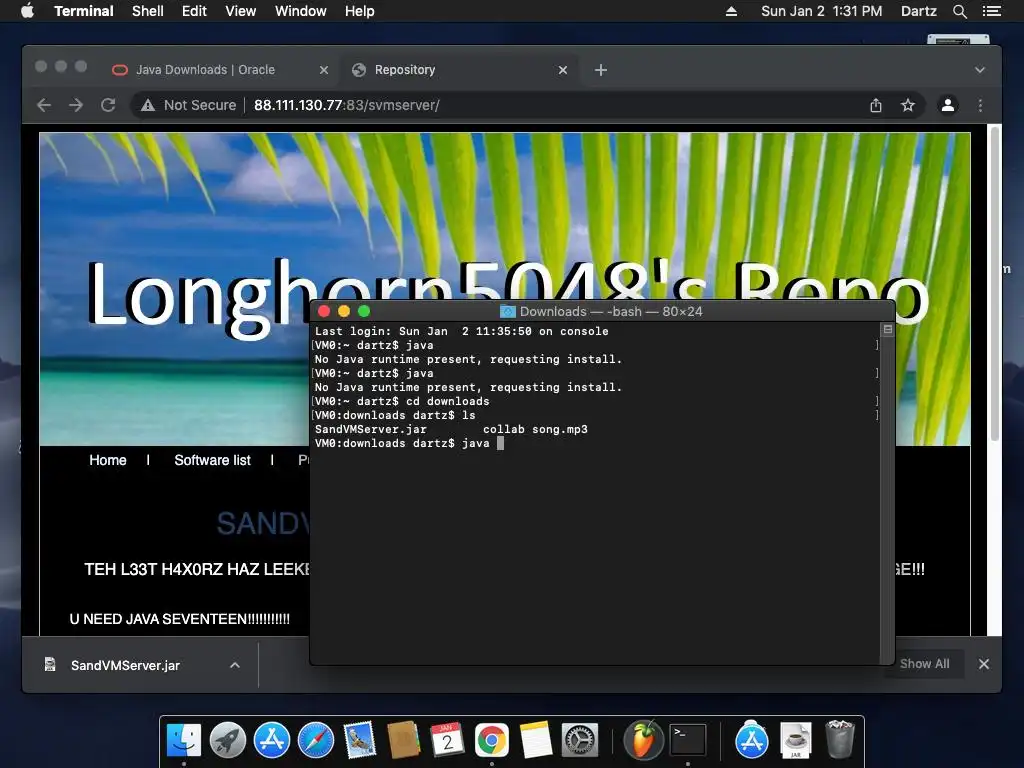The width and height of the screenshot is (1024, 768).
Task: Open the Notes app in Dock
Action: click(536, 740)
